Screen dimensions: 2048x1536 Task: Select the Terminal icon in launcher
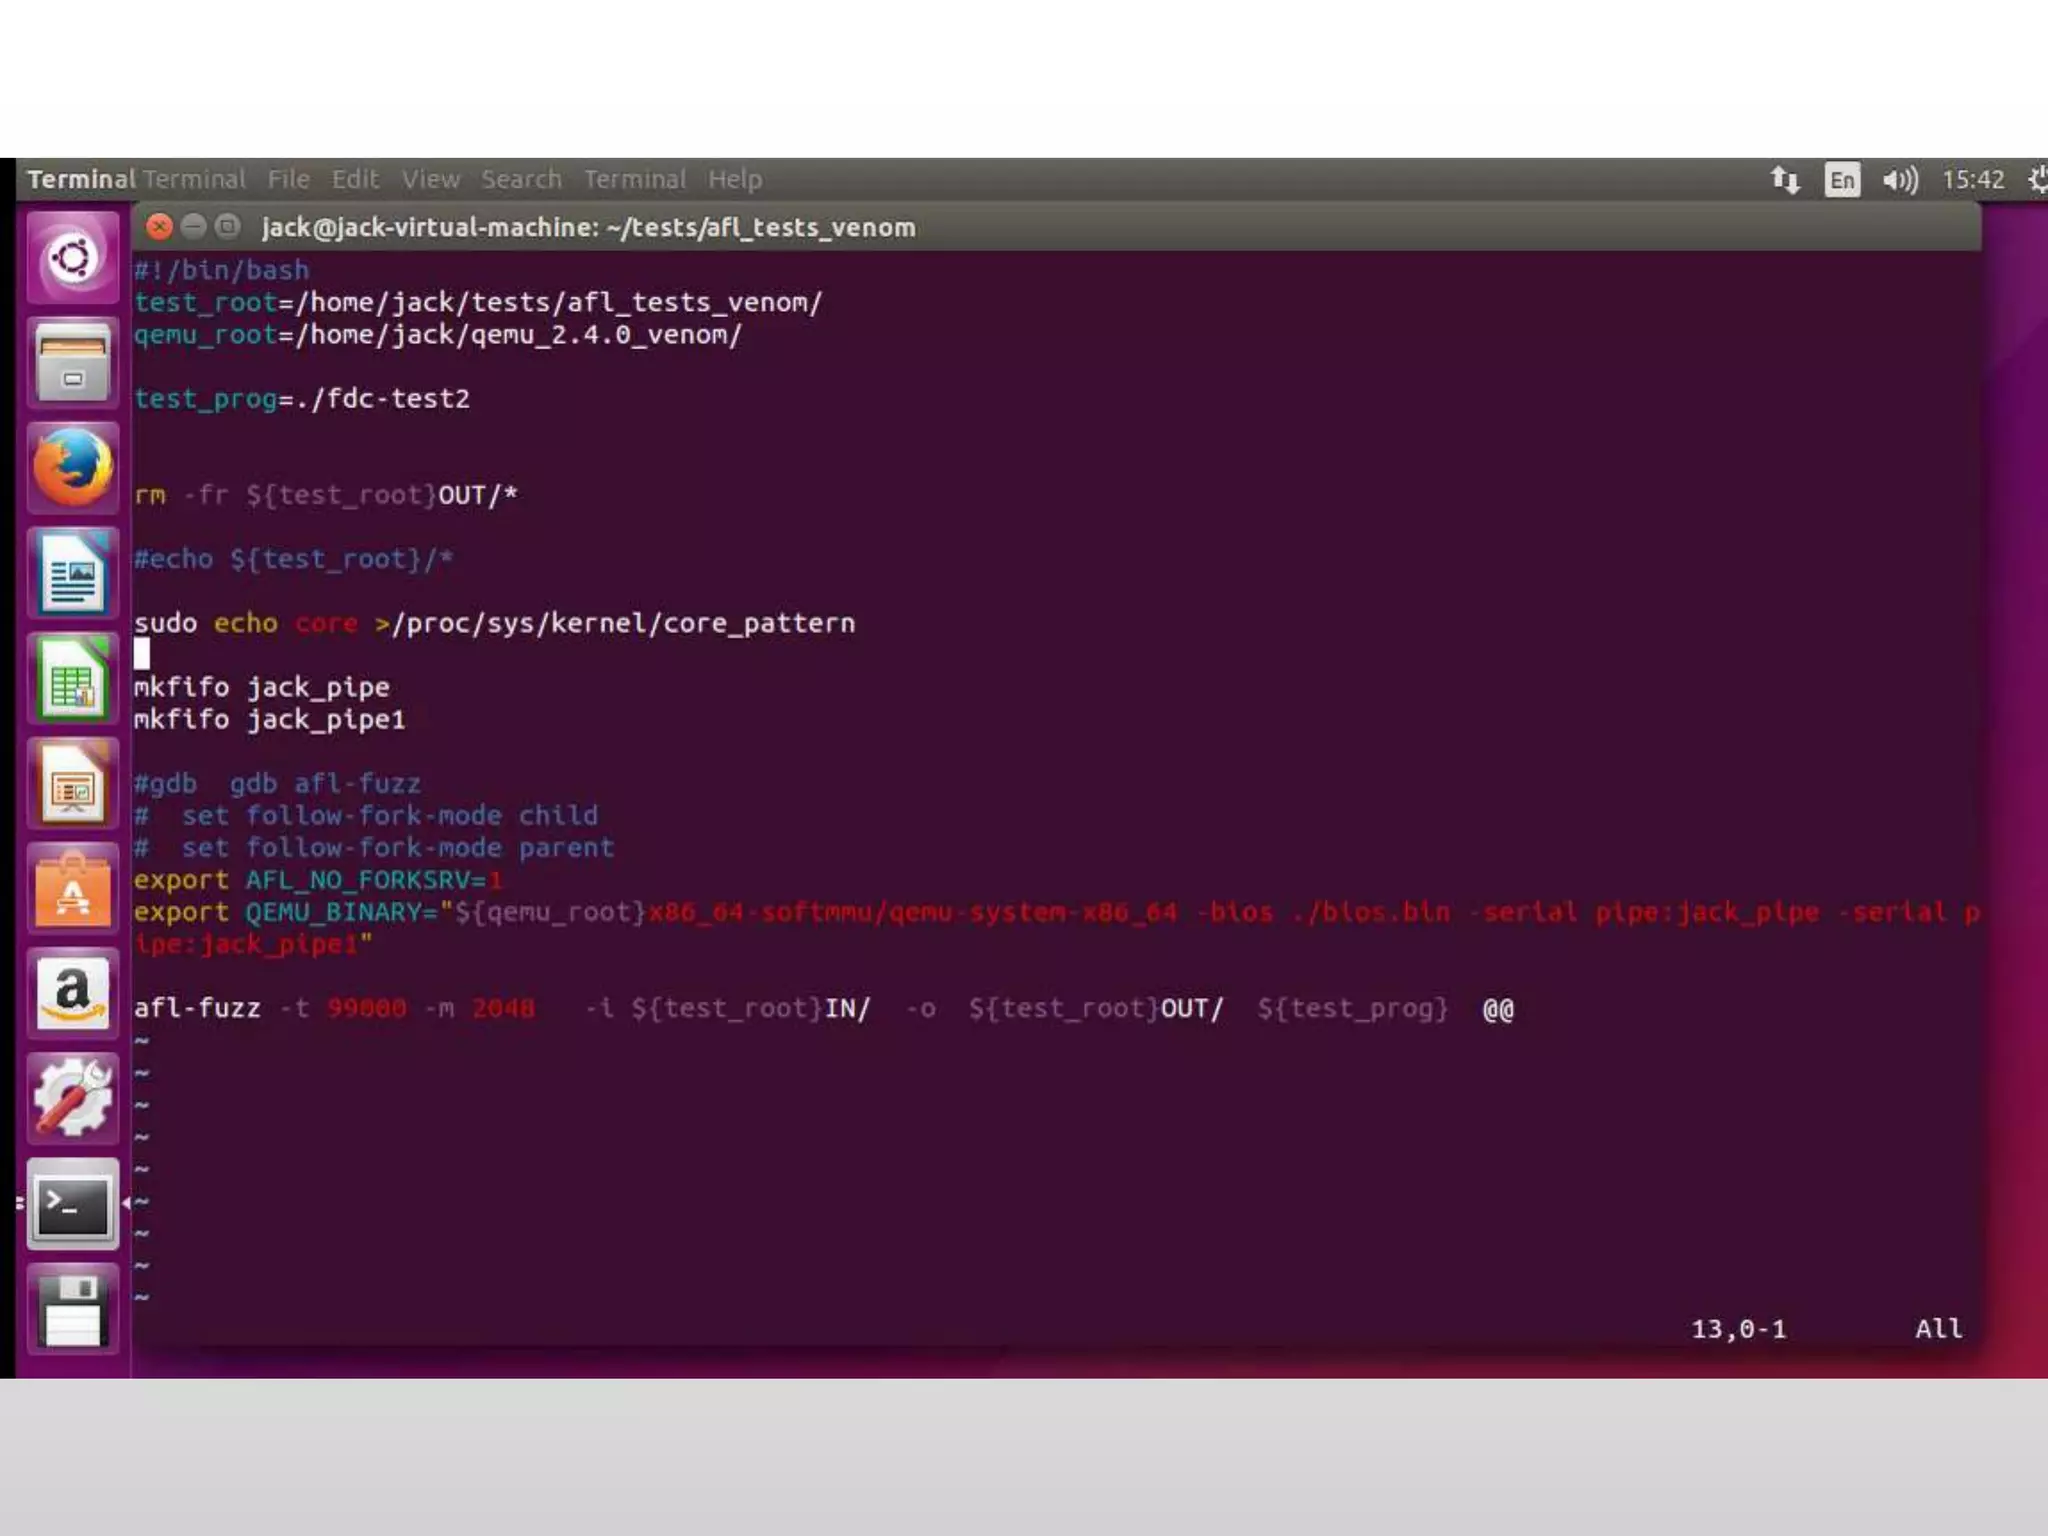click(72, 1204)
